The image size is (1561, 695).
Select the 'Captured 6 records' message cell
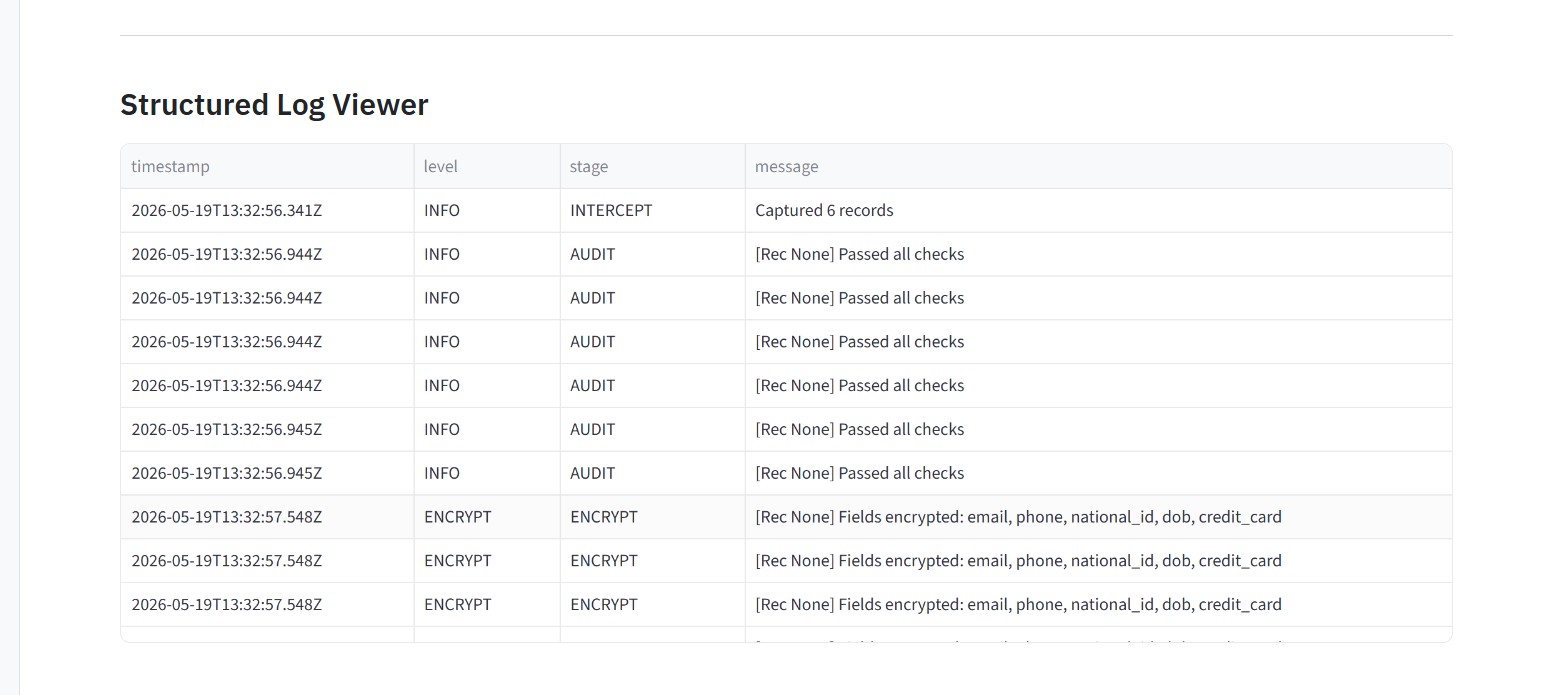[x=1098, y=210]
